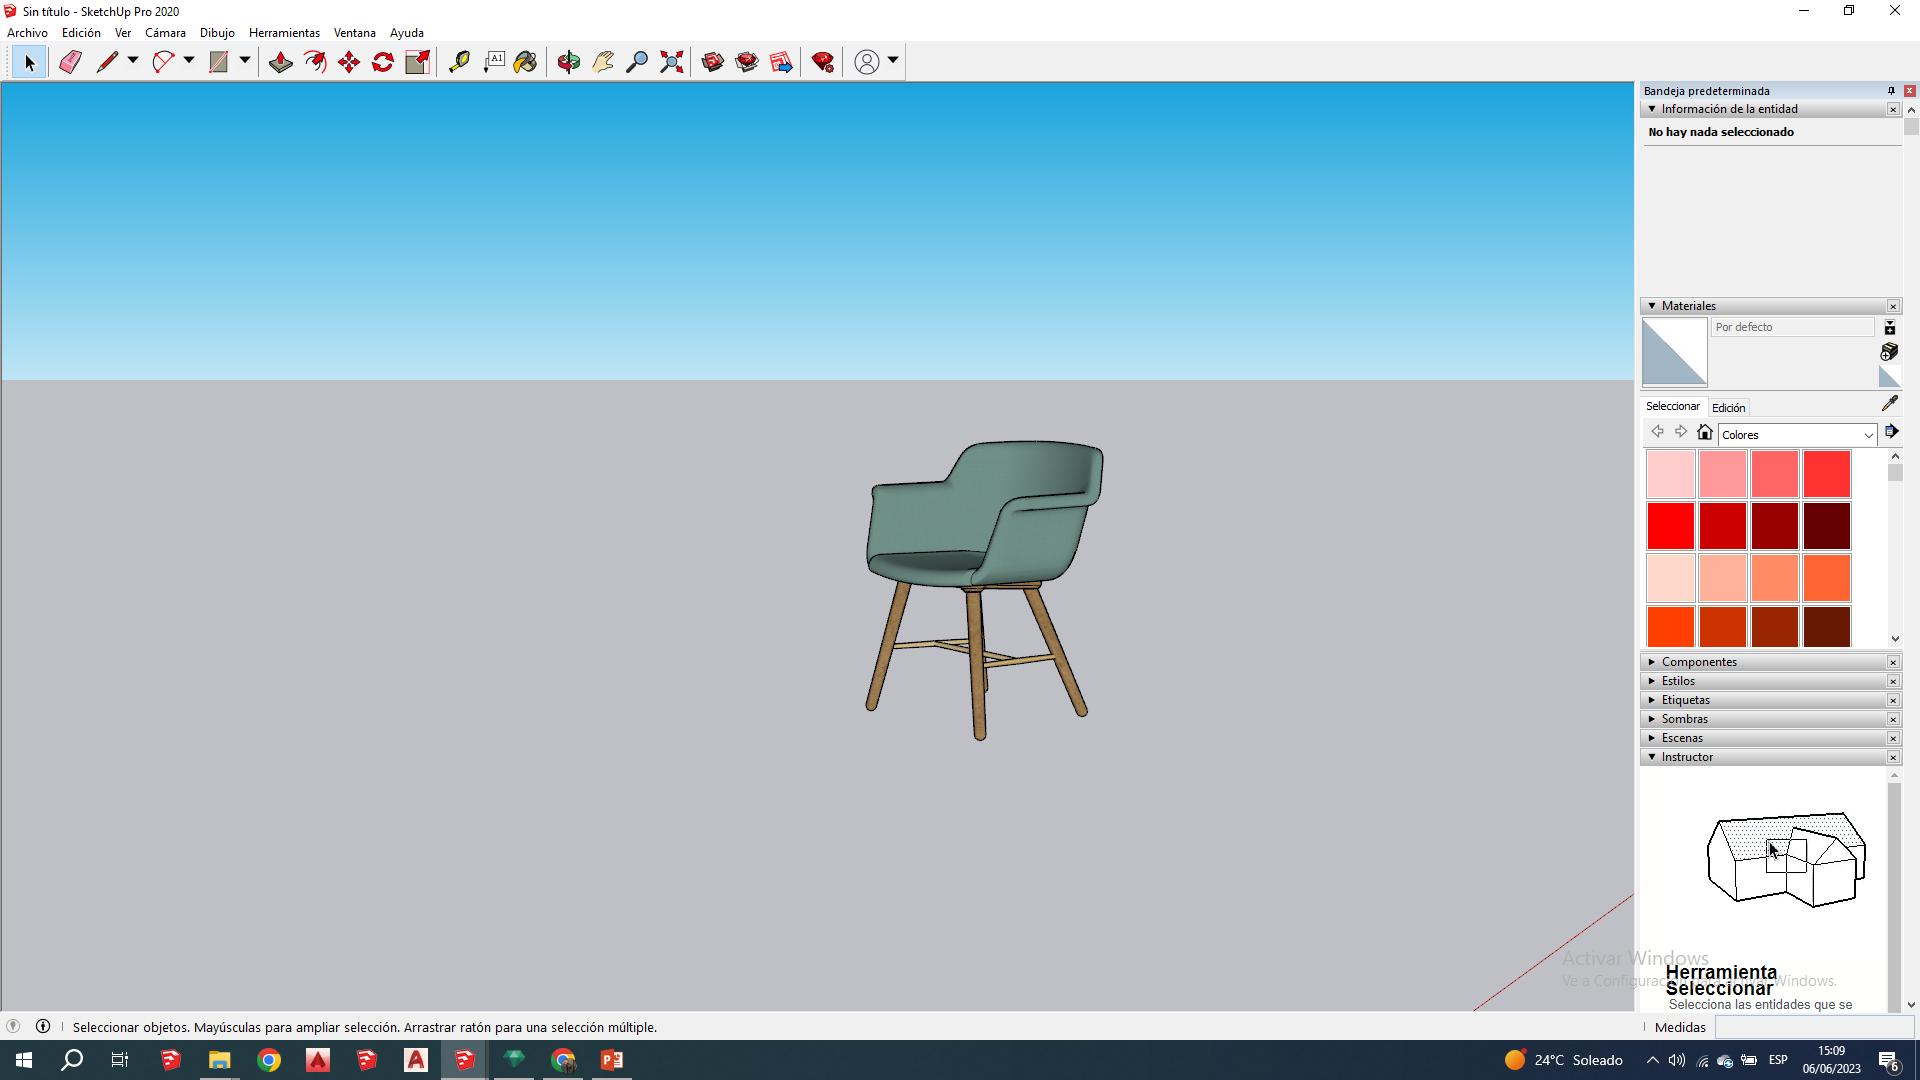Expand the Componentes panel
1920x1080 pixels.
tap(1699, 662)
